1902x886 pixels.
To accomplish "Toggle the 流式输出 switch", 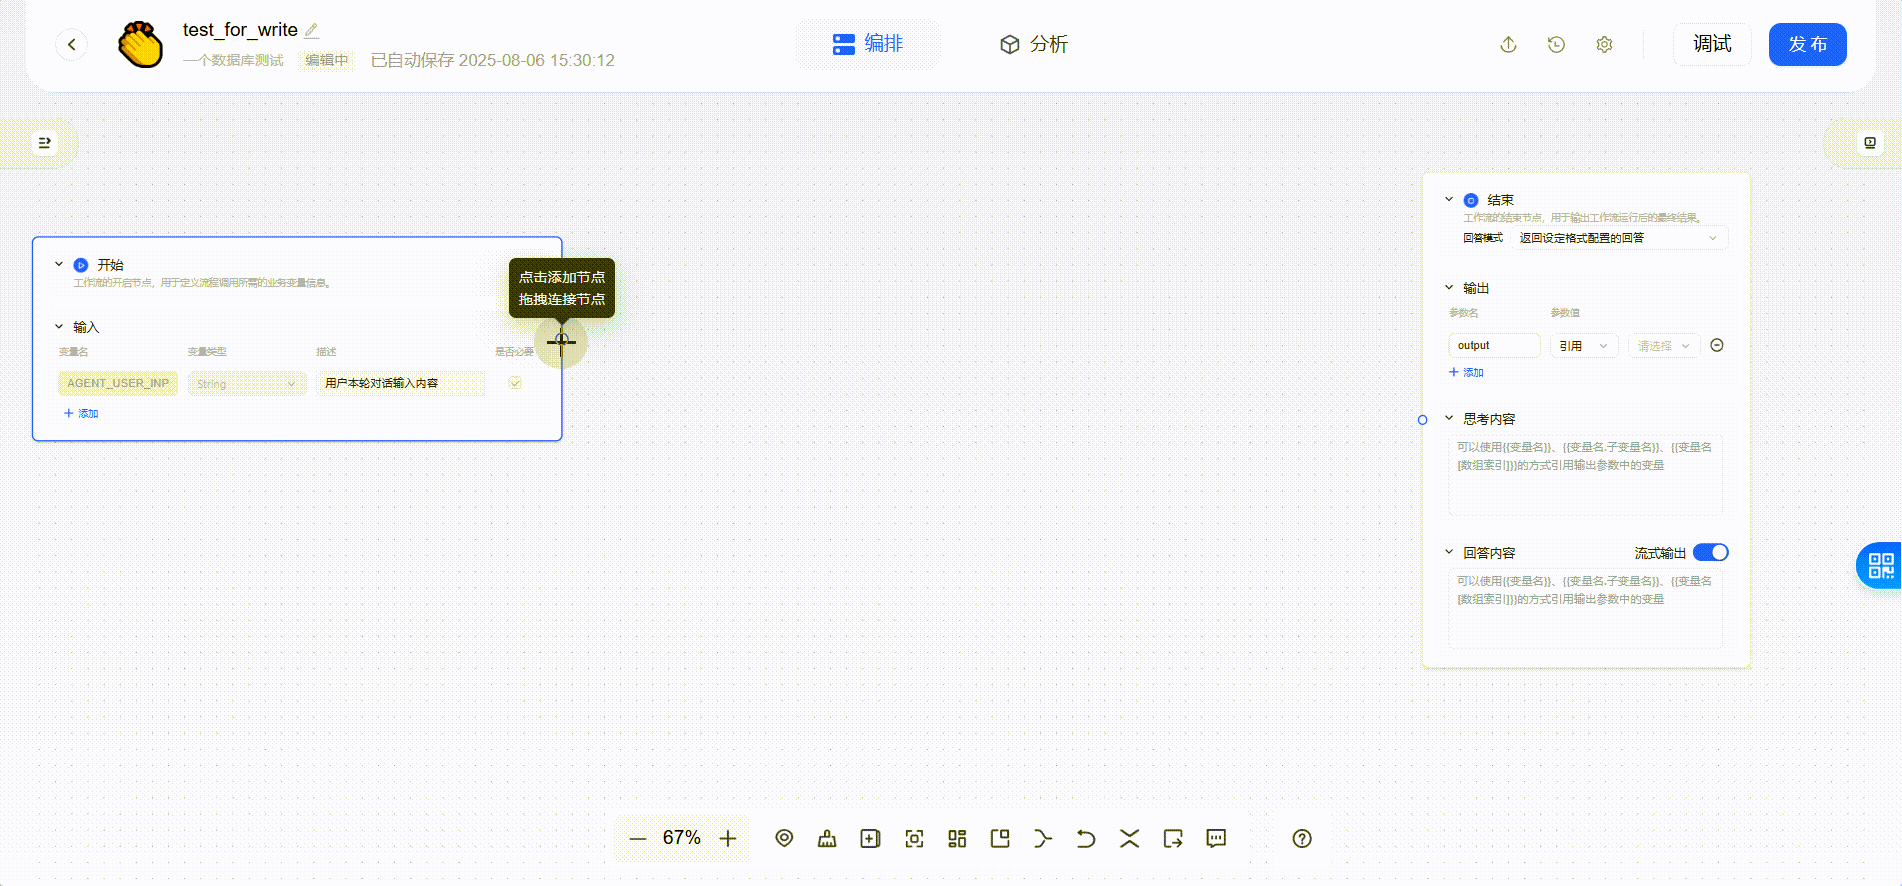I will [1711, 553].
